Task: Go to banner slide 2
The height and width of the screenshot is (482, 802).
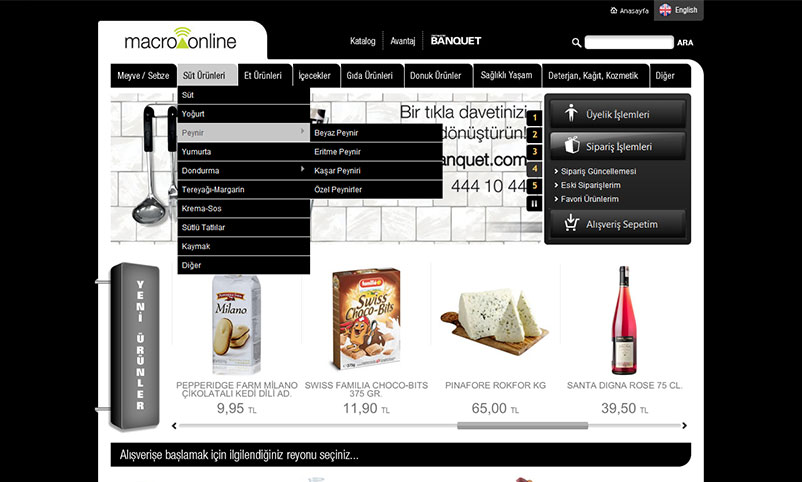Action: pos(534,135)
